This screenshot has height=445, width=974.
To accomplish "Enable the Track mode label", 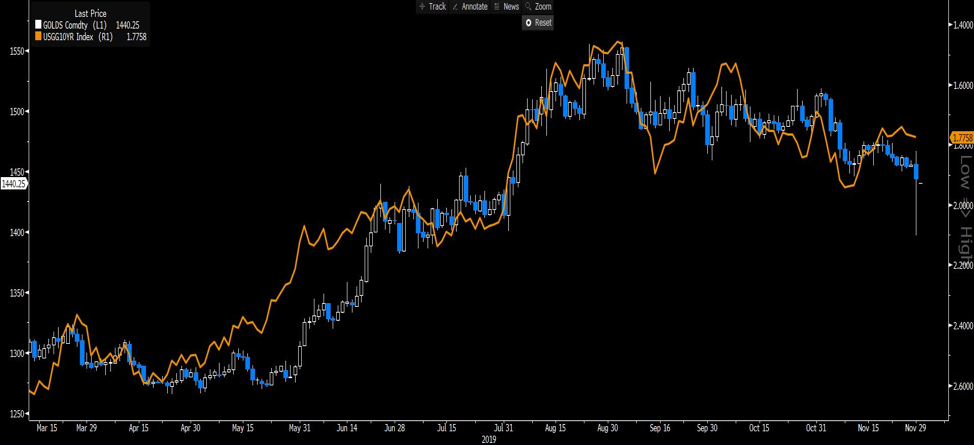I will [x=437, y=6].
